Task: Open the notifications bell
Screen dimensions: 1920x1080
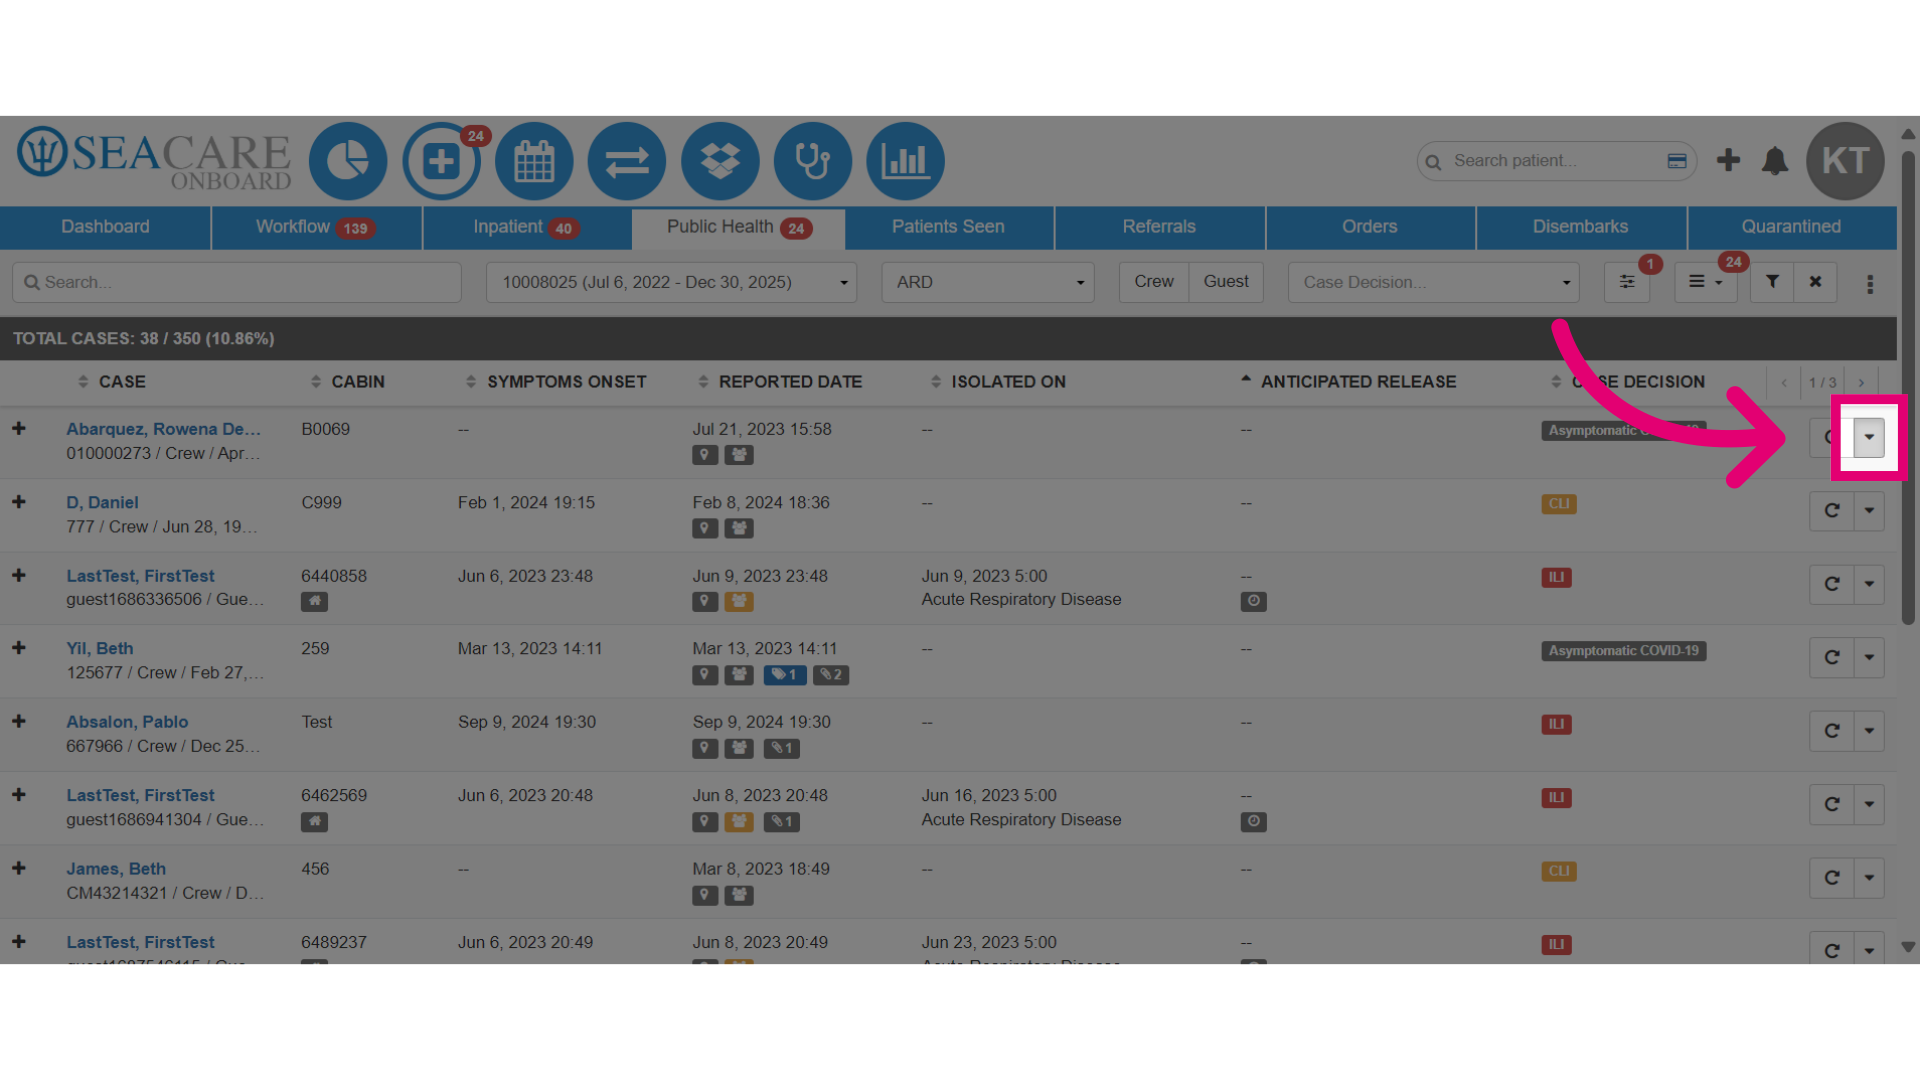Action: pos(1775,160)
